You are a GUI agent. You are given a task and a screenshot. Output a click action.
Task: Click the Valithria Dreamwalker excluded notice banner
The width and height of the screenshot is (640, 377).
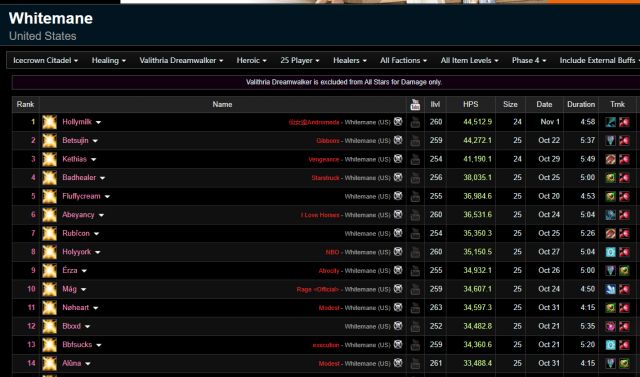point(344,82)
